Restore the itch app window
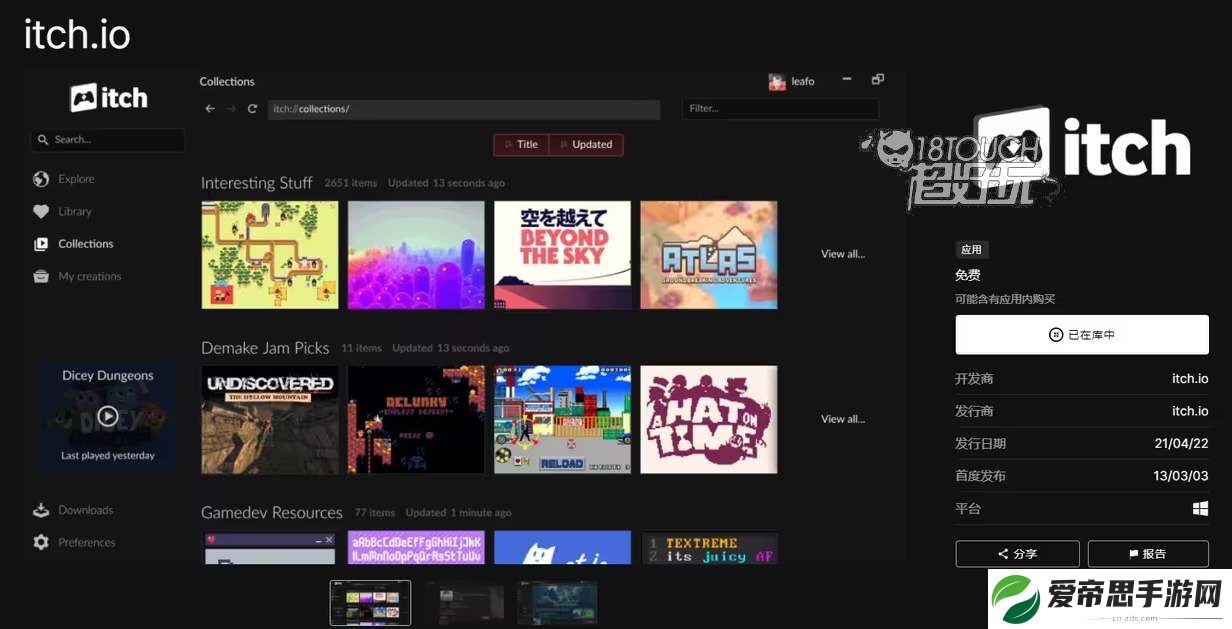 (x=878, y=79)
